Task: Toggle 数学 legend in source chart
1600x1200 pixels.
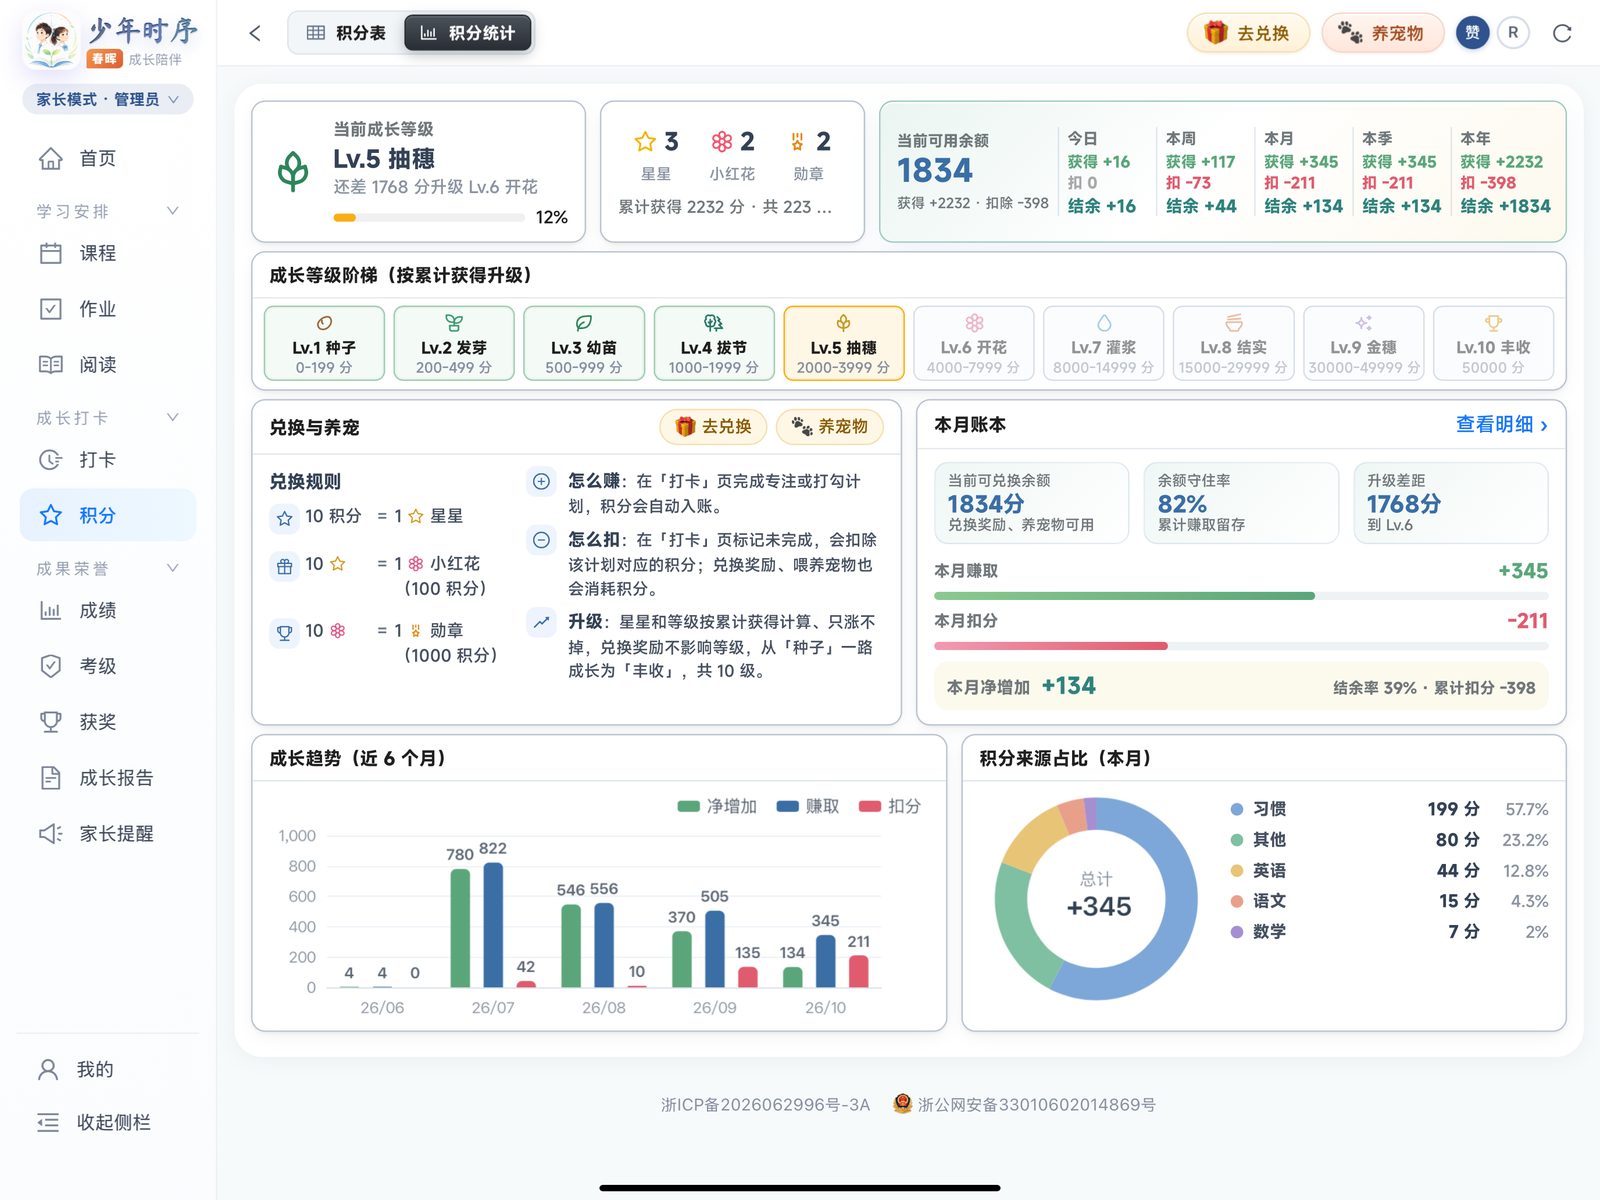Action: click(x=1258, y=932)
